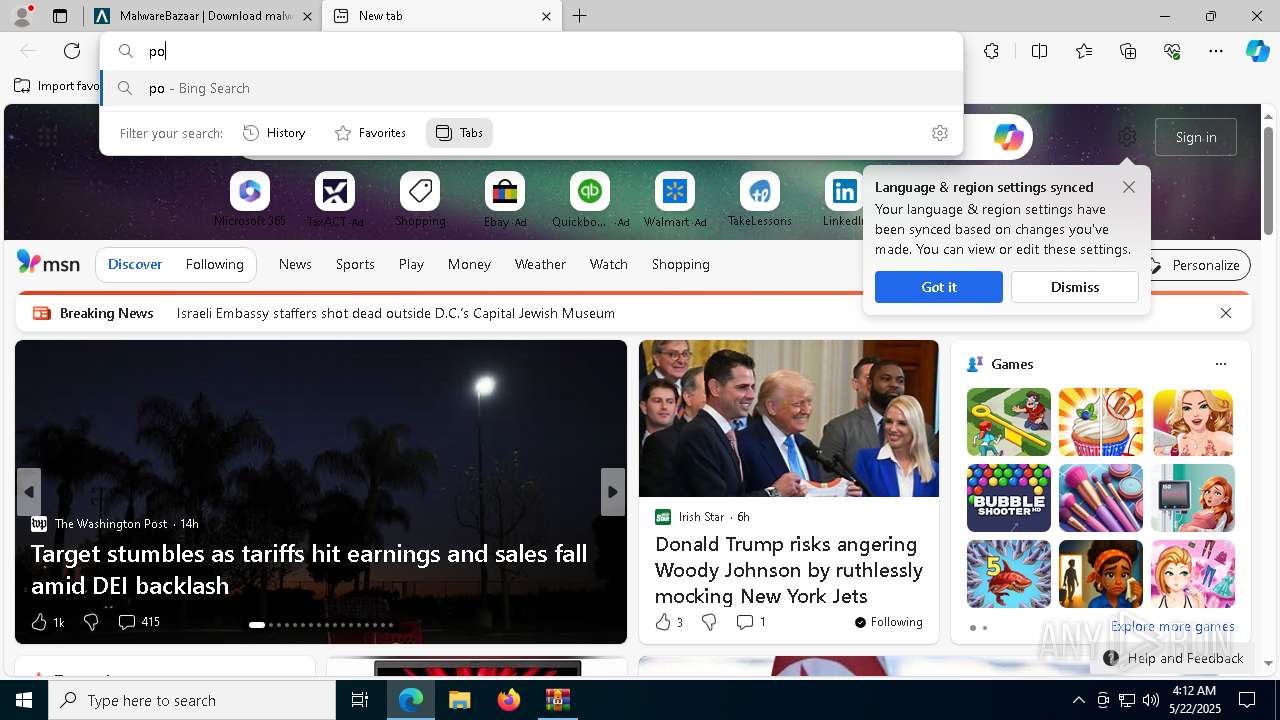
Task: Open Ebay quick link tile
Action: tap(505, 199)
